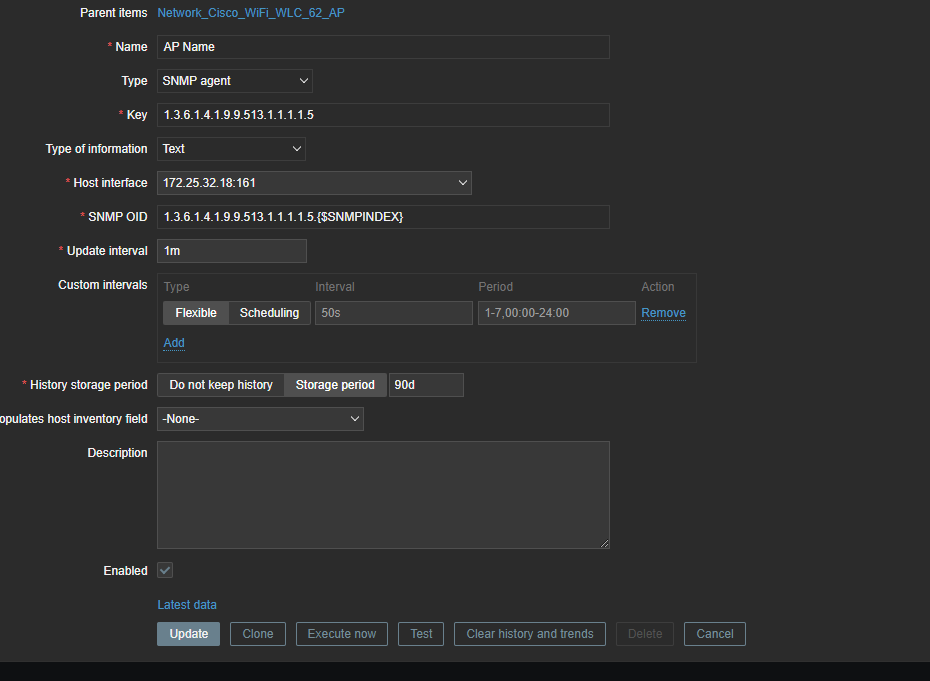Click the Name input field
The height and width of the screenshot is (681, 930).
click(383, 47)
